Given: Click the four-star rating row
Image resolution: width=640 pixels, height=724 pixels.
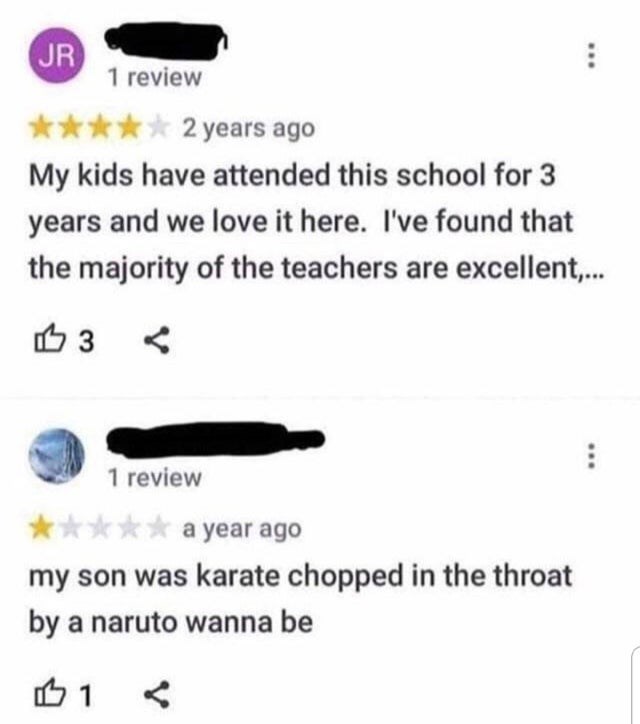Looking at the screenshot, I should click(98, 128).
